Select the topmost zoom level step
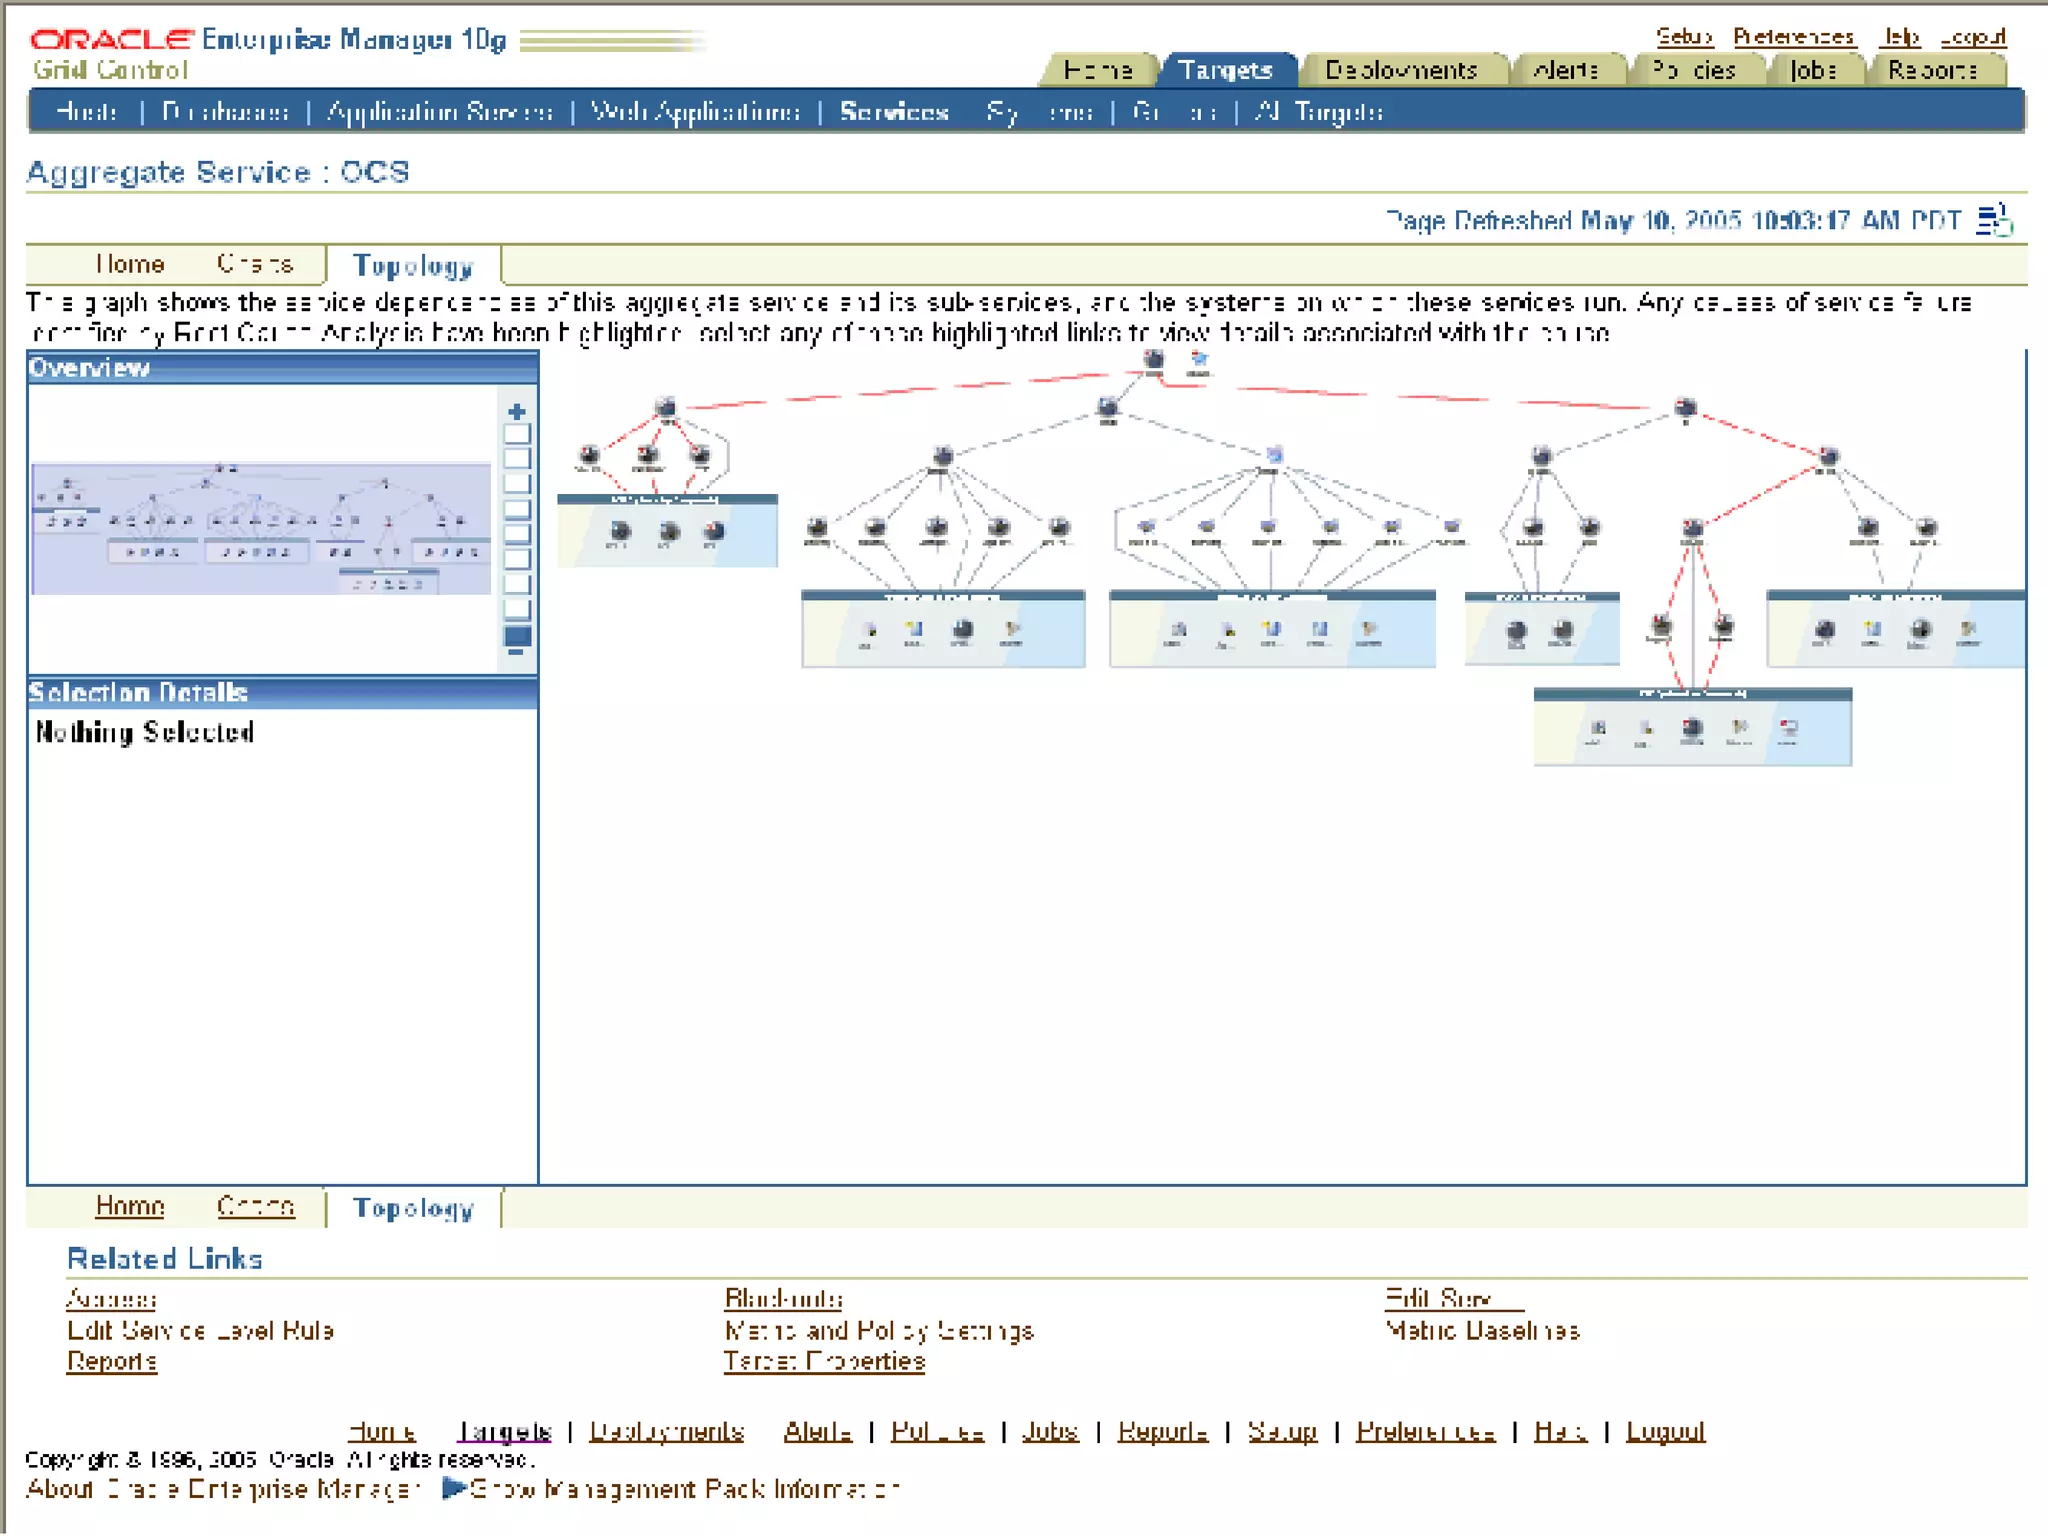The image size is (2048, 1536). click(x=516, y=435)
